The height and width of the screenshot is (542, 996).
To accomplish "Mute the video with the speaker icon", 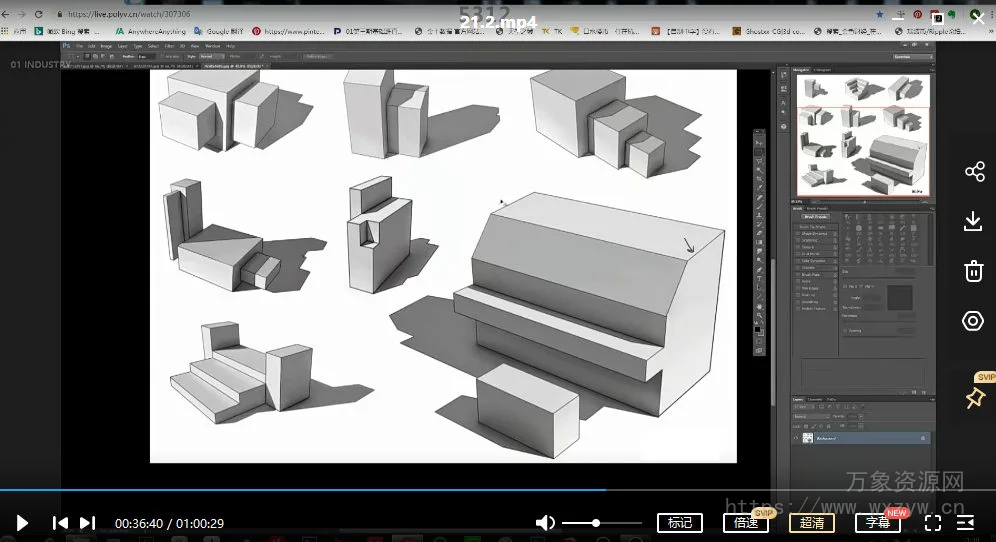I will [x=545, y=522].
